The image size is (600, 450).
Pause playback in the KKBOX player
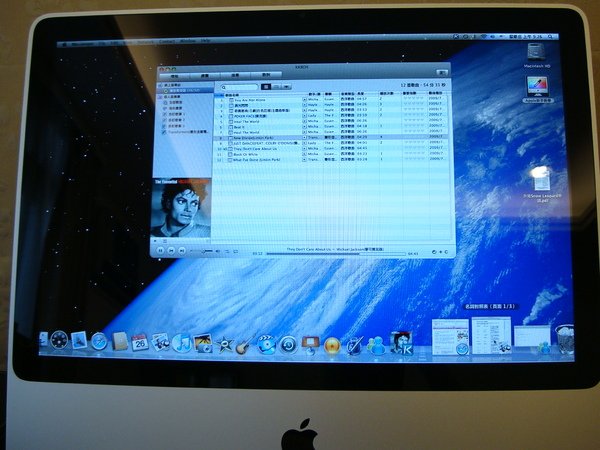click(x=161, y=250)
